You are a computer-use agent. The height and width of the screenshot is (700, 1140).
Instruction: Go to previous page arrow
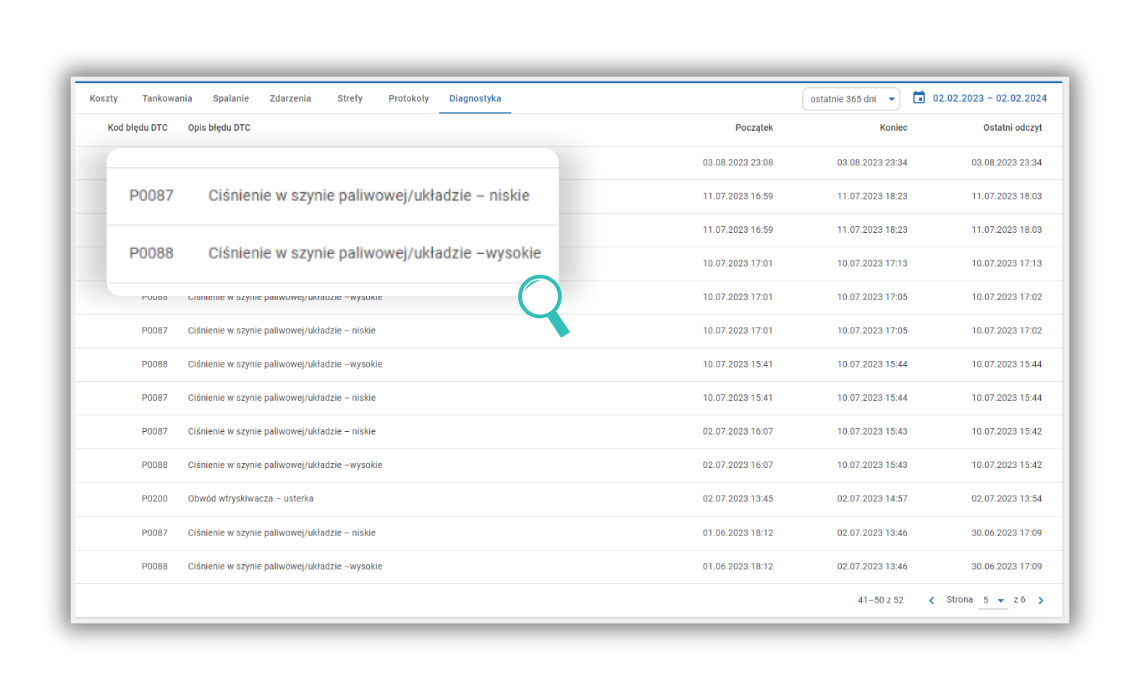[932, 601]
